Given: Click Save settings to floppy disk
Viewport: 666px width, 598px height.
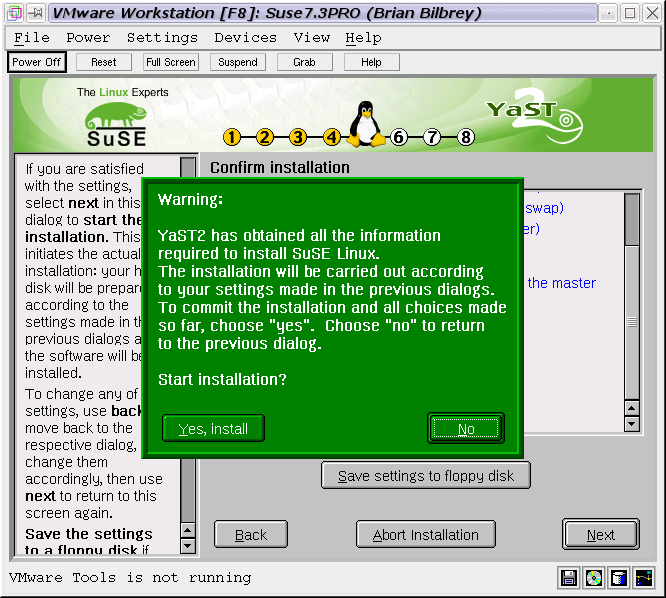Looking at the screenshot, I should 426,476.
